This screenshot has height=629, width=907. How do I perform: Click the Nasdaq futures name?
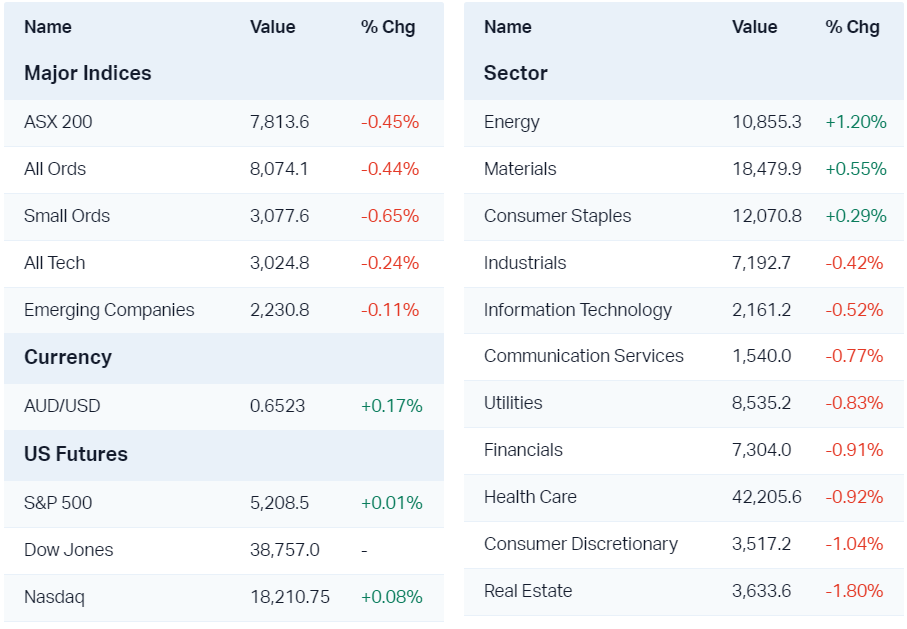pos(54,597)
